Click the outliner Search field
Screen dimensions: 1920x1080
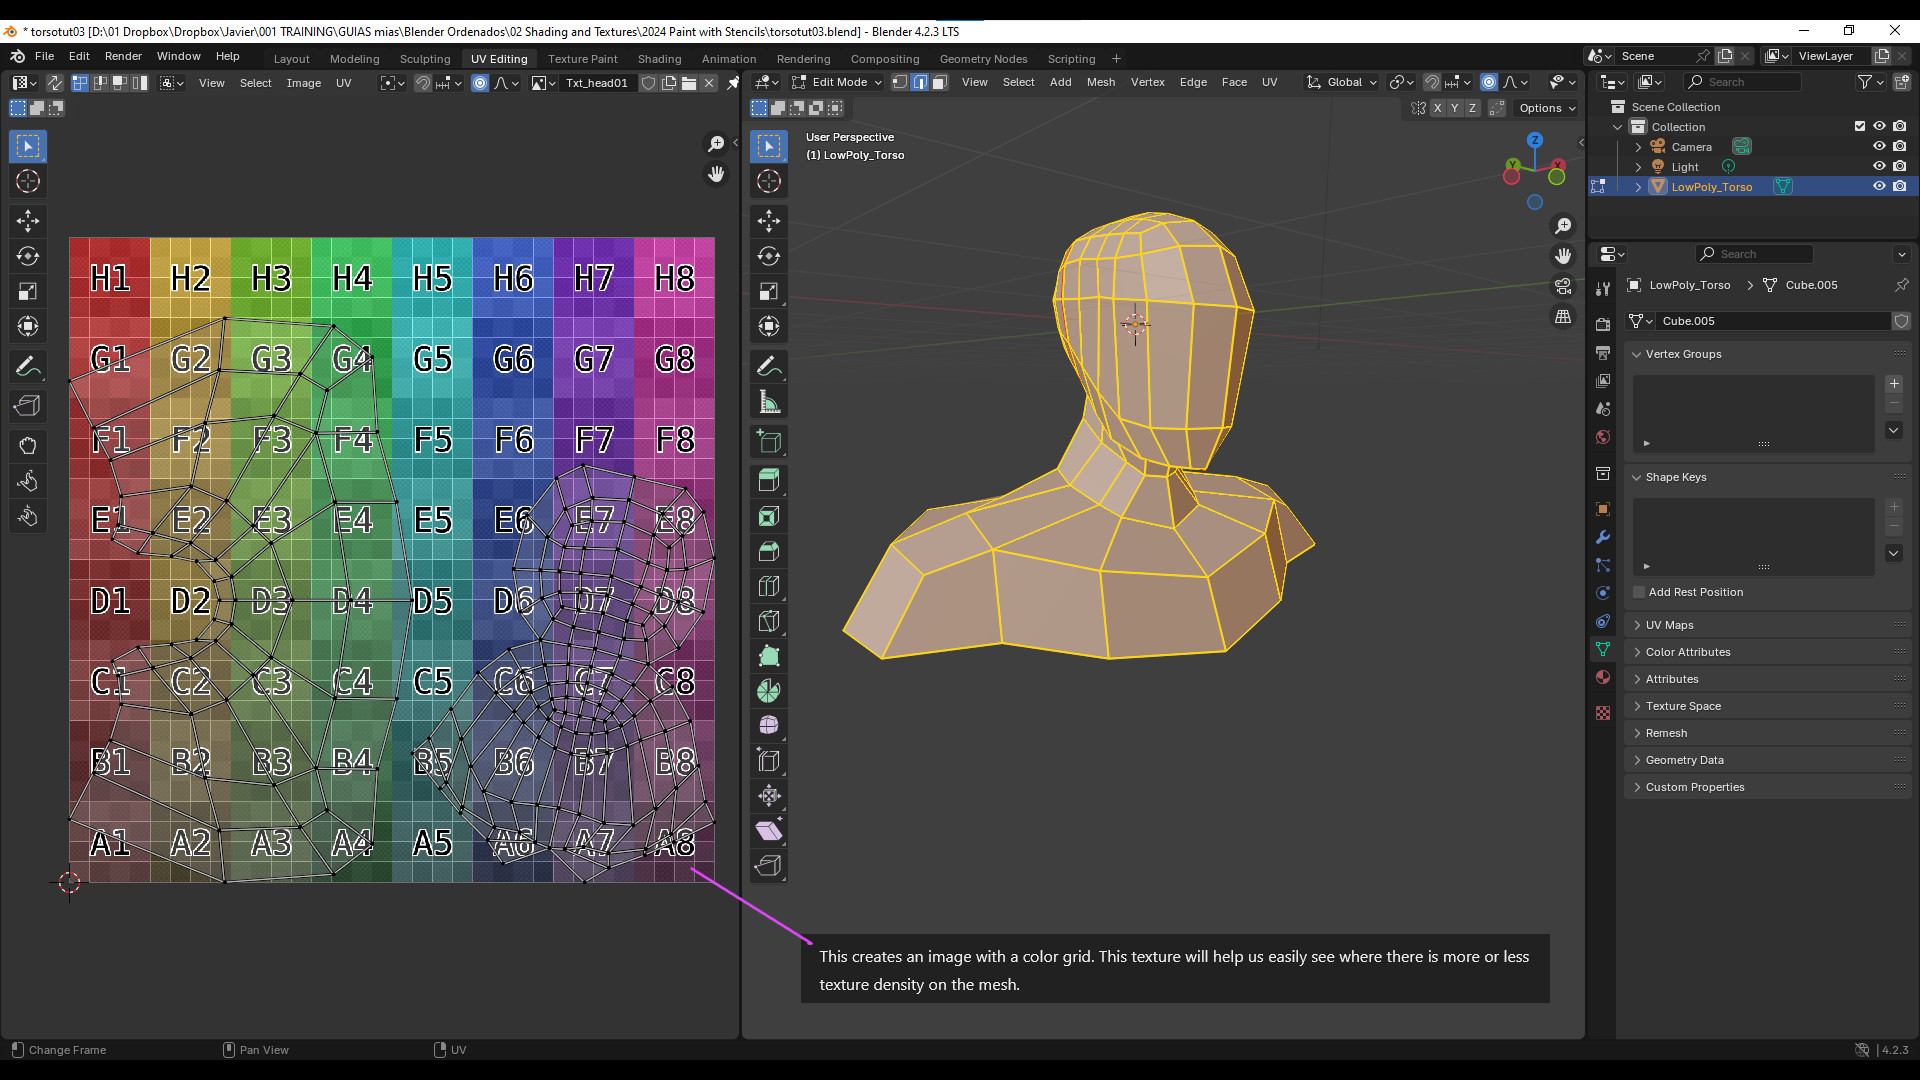click(x=1743, y=82)
